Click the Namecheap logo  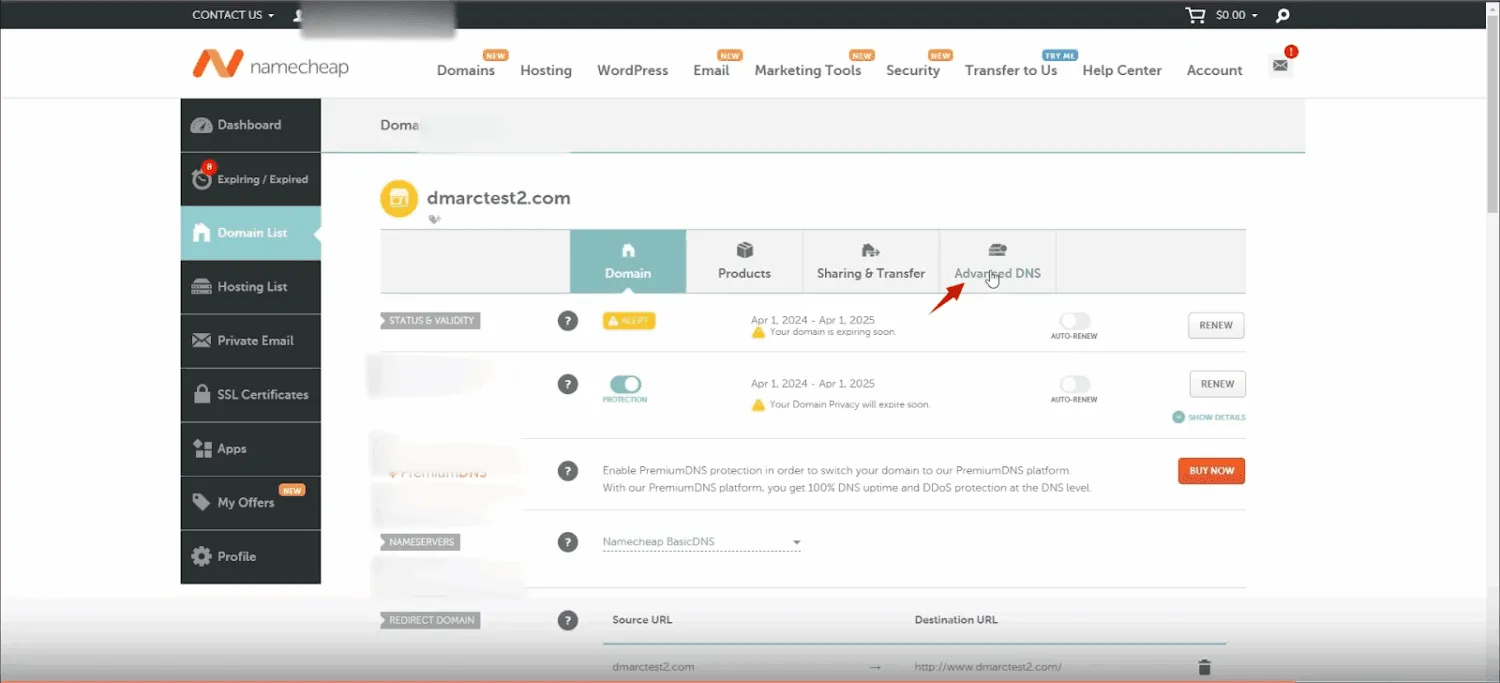pos(271,64)
